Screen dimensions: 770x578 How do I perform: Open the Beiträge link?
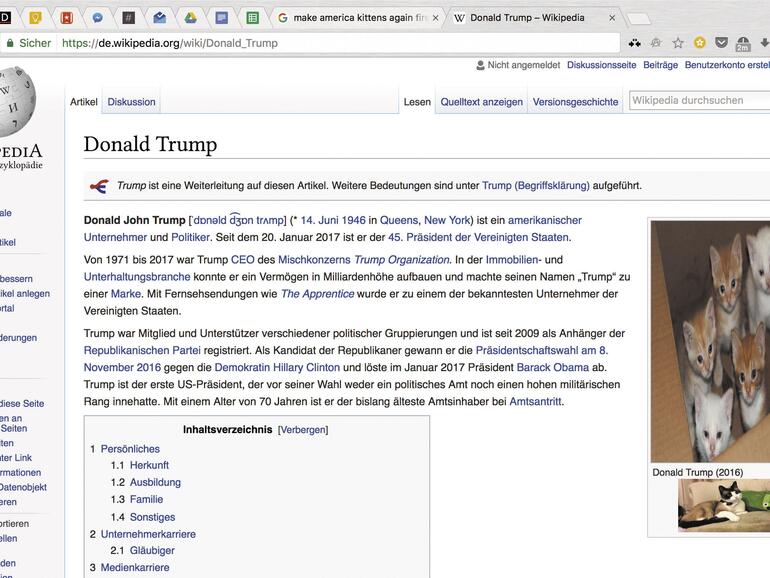click(x=660, y=65)
